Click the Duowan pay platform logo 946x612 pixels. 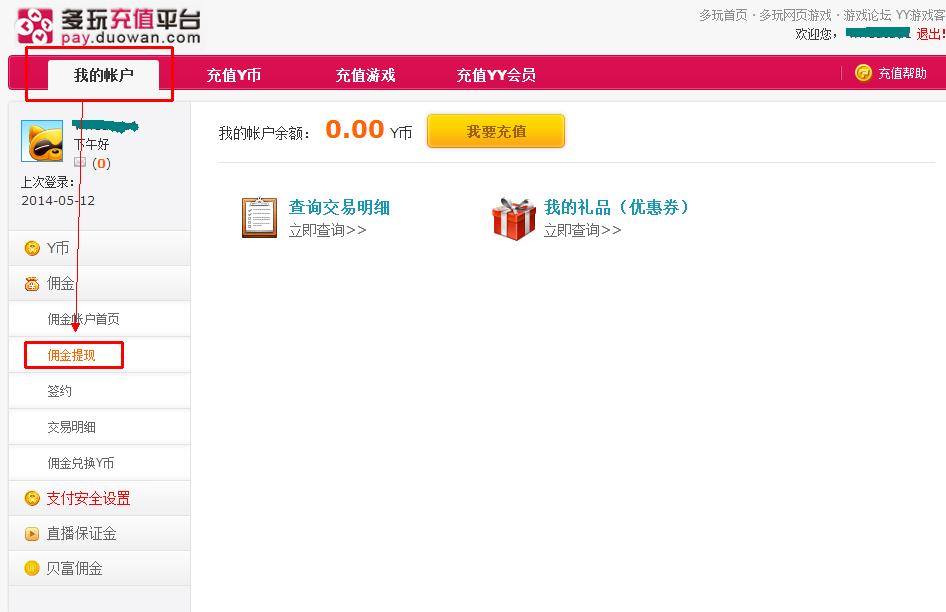(109, 26)
